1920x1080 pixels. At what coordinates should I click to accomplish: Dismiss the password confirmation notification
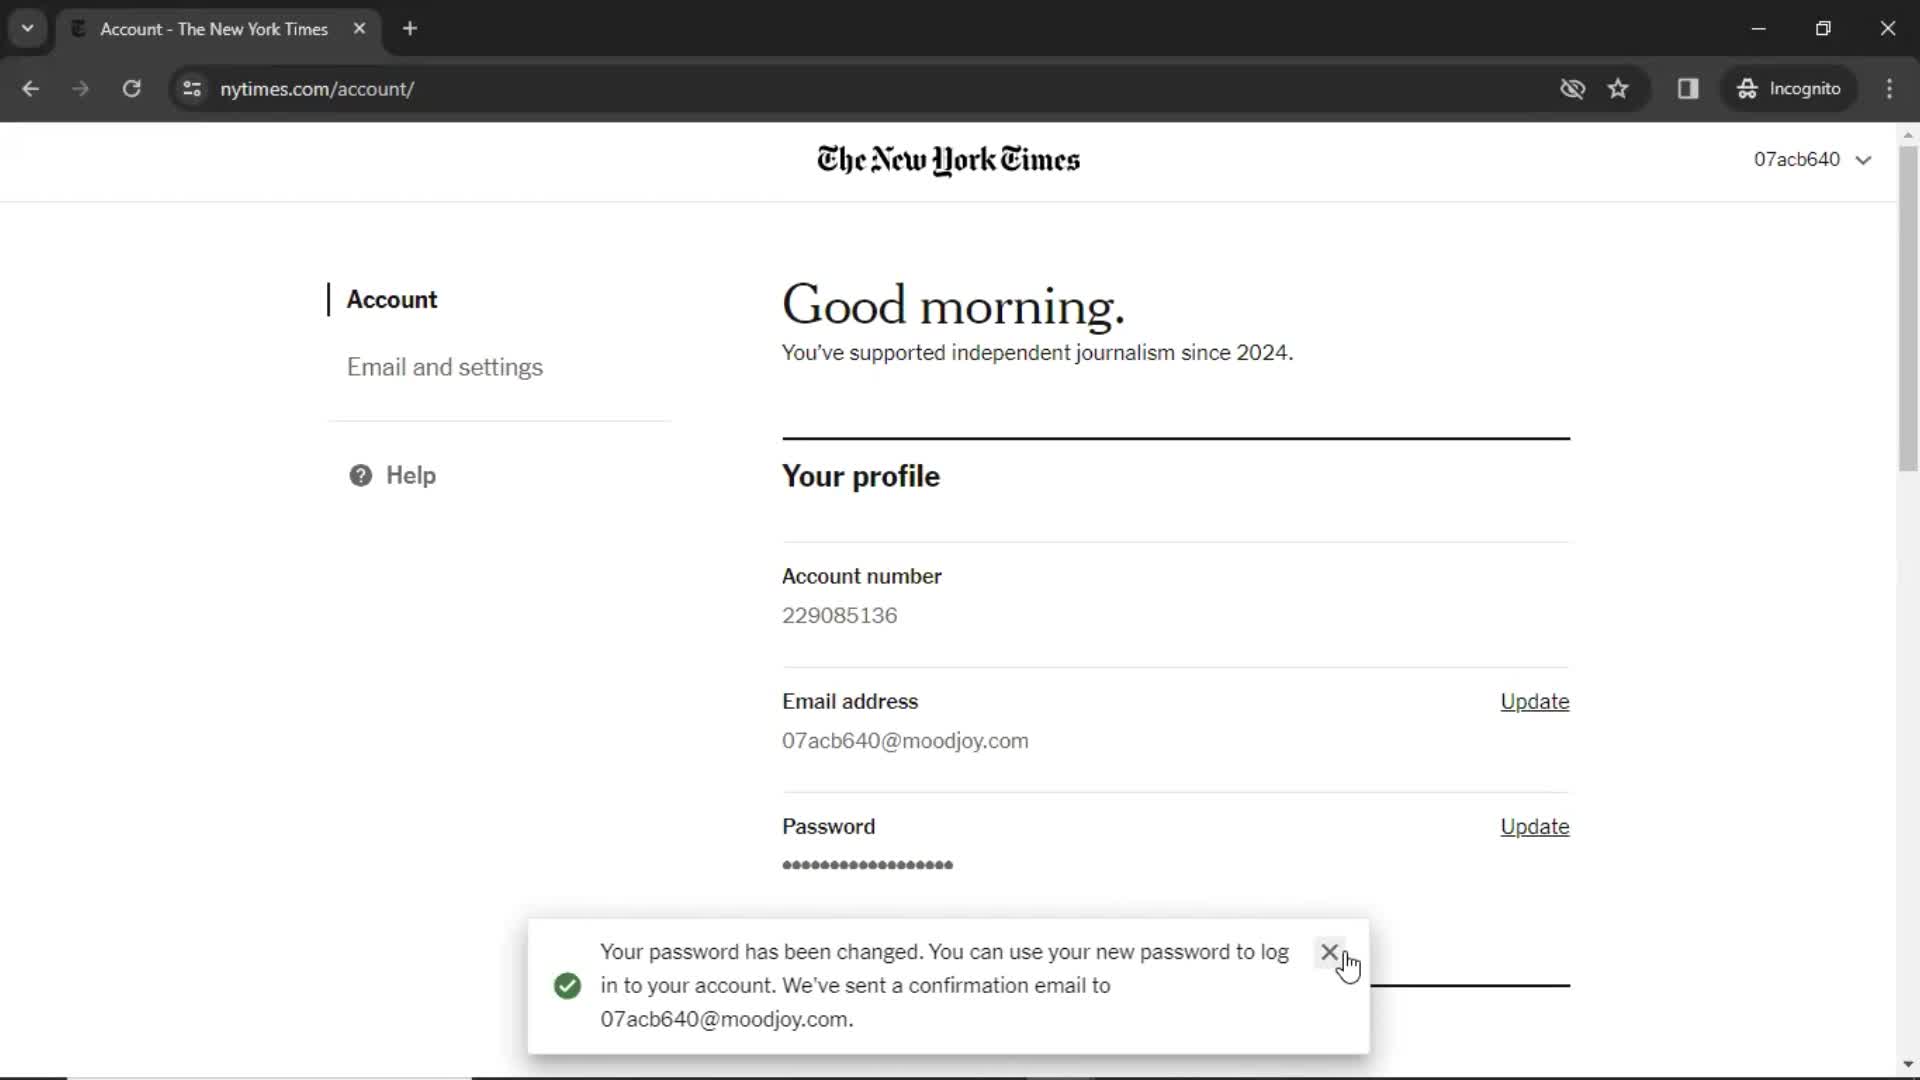point(1328,951)
